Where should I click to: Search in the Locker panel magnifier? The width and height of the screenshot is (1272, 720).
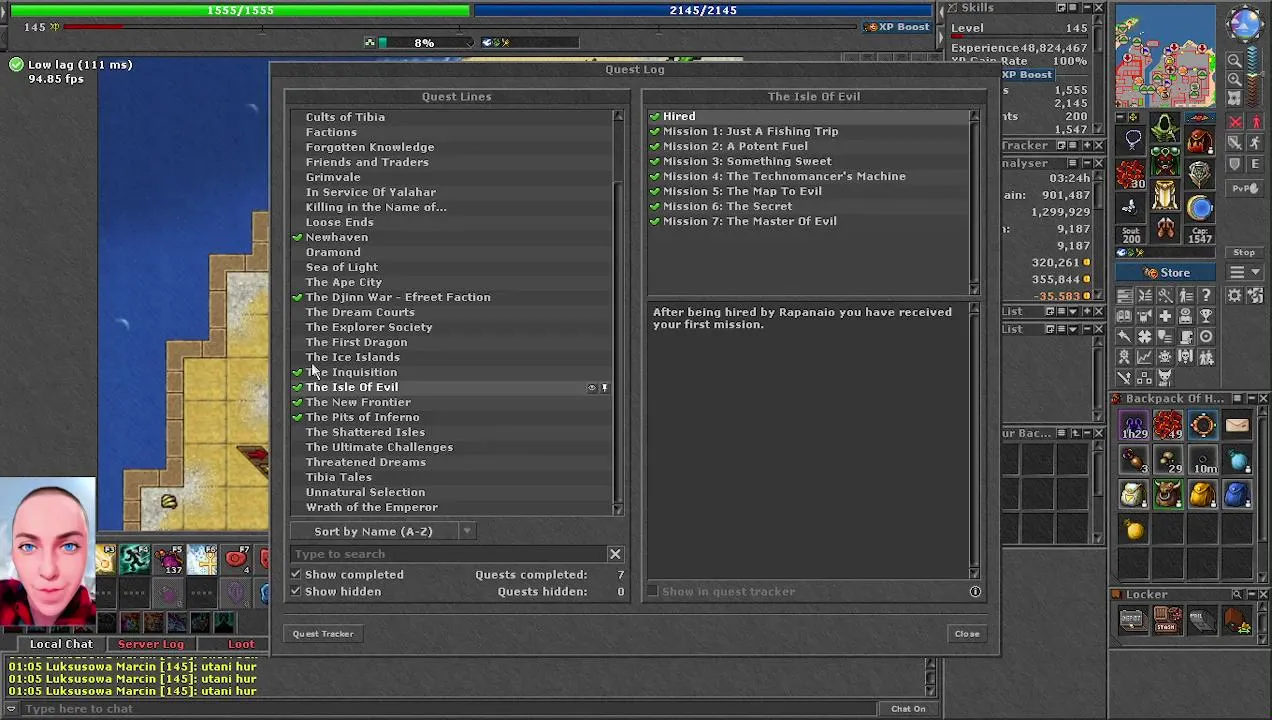1237,594
